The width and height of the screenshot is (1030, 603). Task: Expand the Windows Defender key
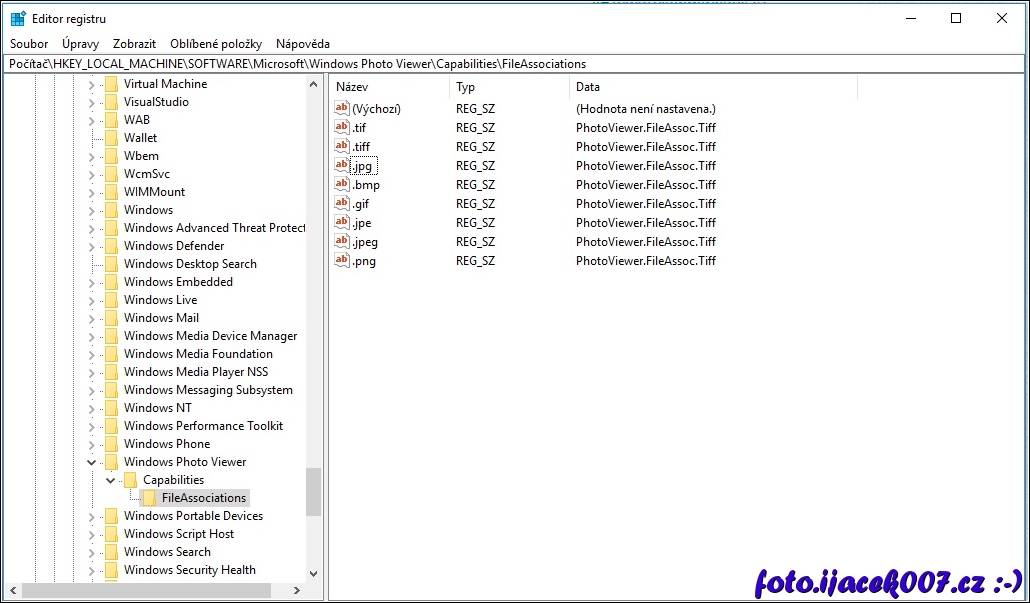92,246
